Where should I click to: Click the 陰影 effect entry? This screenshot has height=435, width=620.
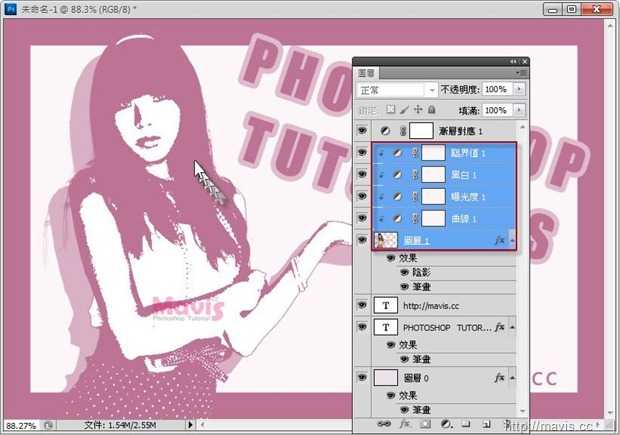click(x=422, y=272)
